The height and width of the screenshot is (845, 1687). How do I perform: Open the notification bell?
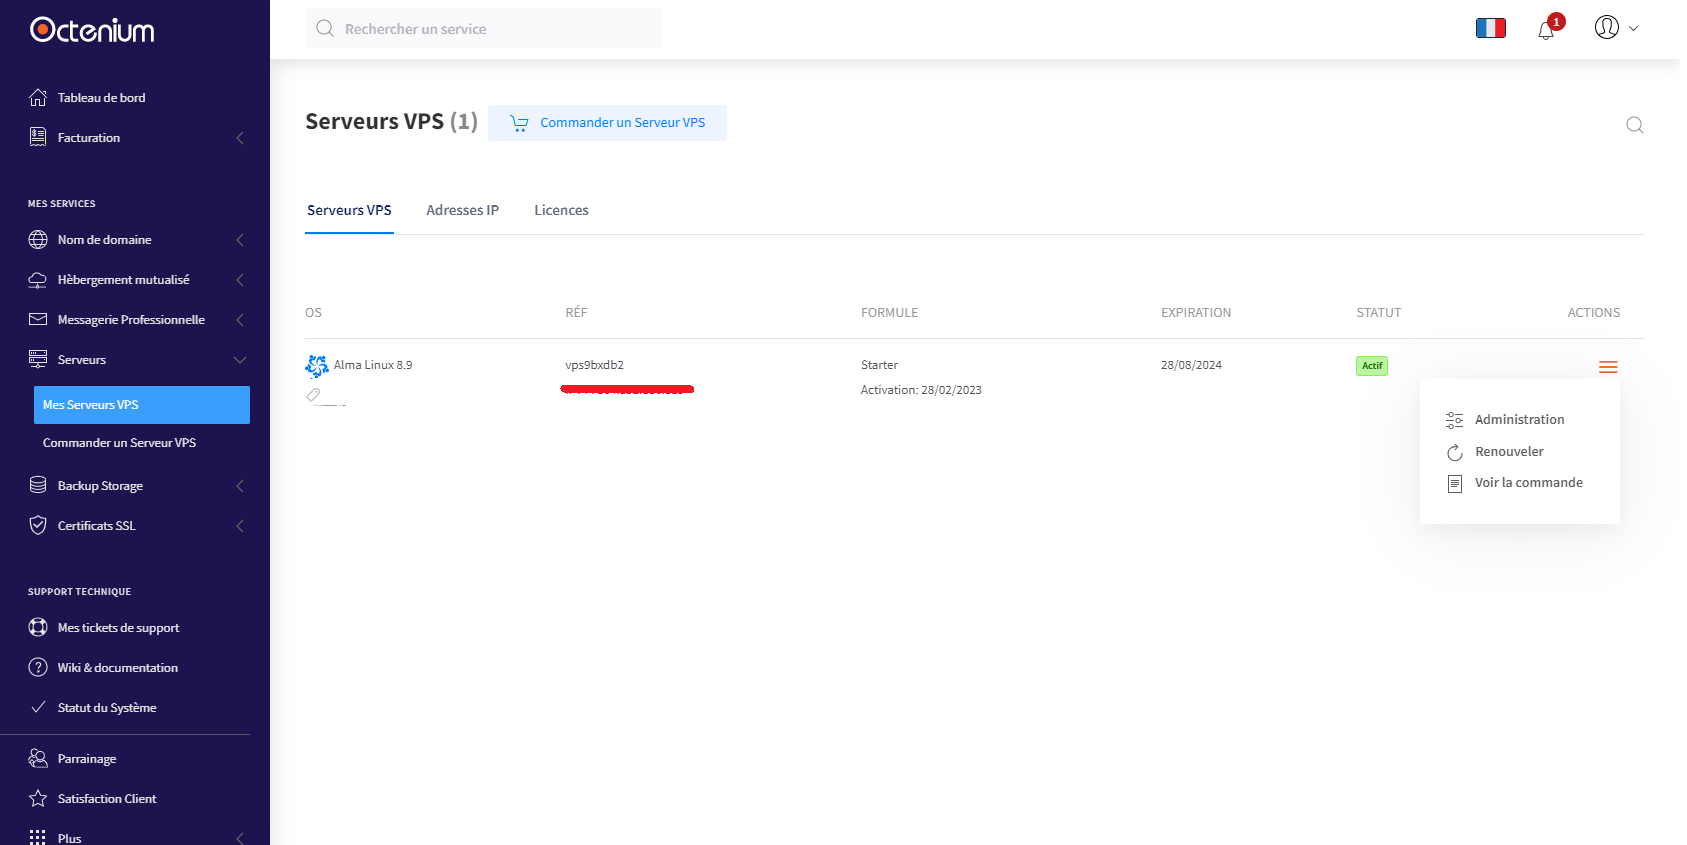(1546, 30)
